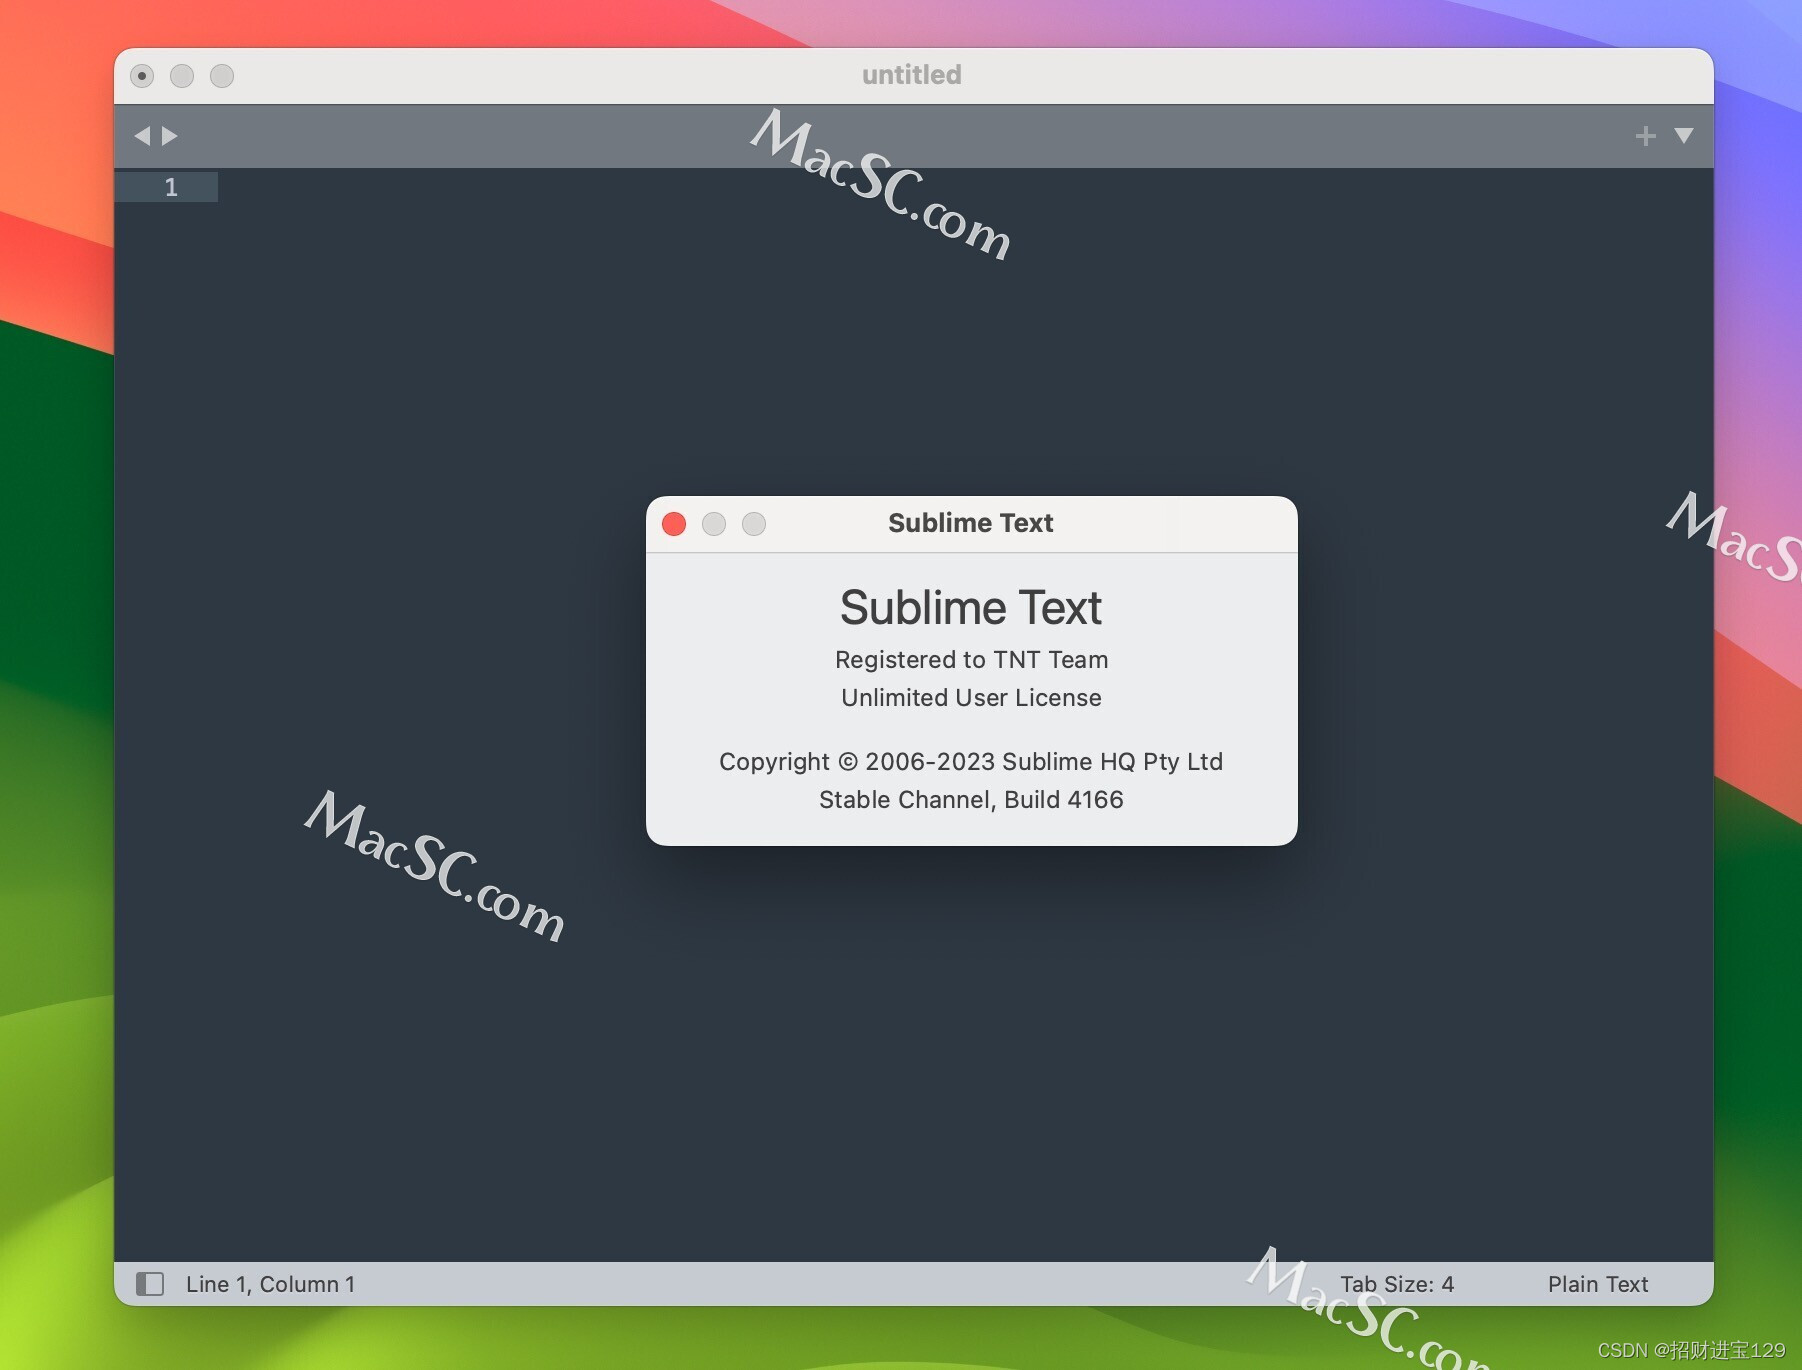
Task: Add a new tab with plus icon
Action: [x=1645, y=136]
